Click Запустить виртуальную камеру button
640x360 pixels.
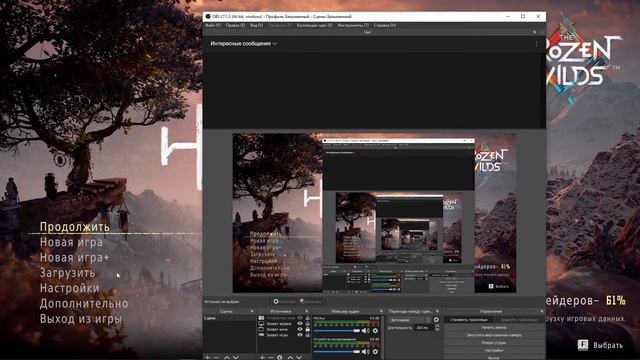494,335
